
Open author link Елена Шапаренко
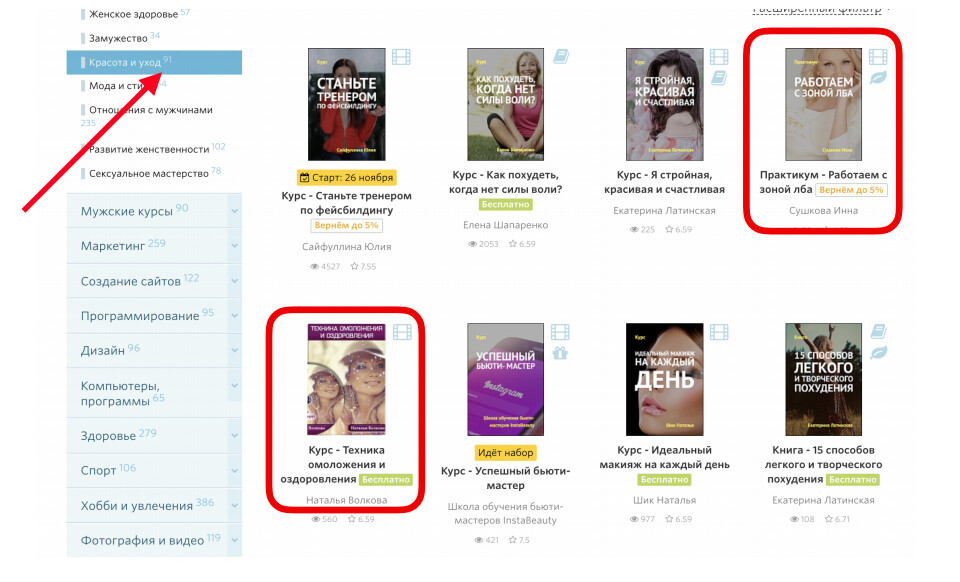[506, 225]
